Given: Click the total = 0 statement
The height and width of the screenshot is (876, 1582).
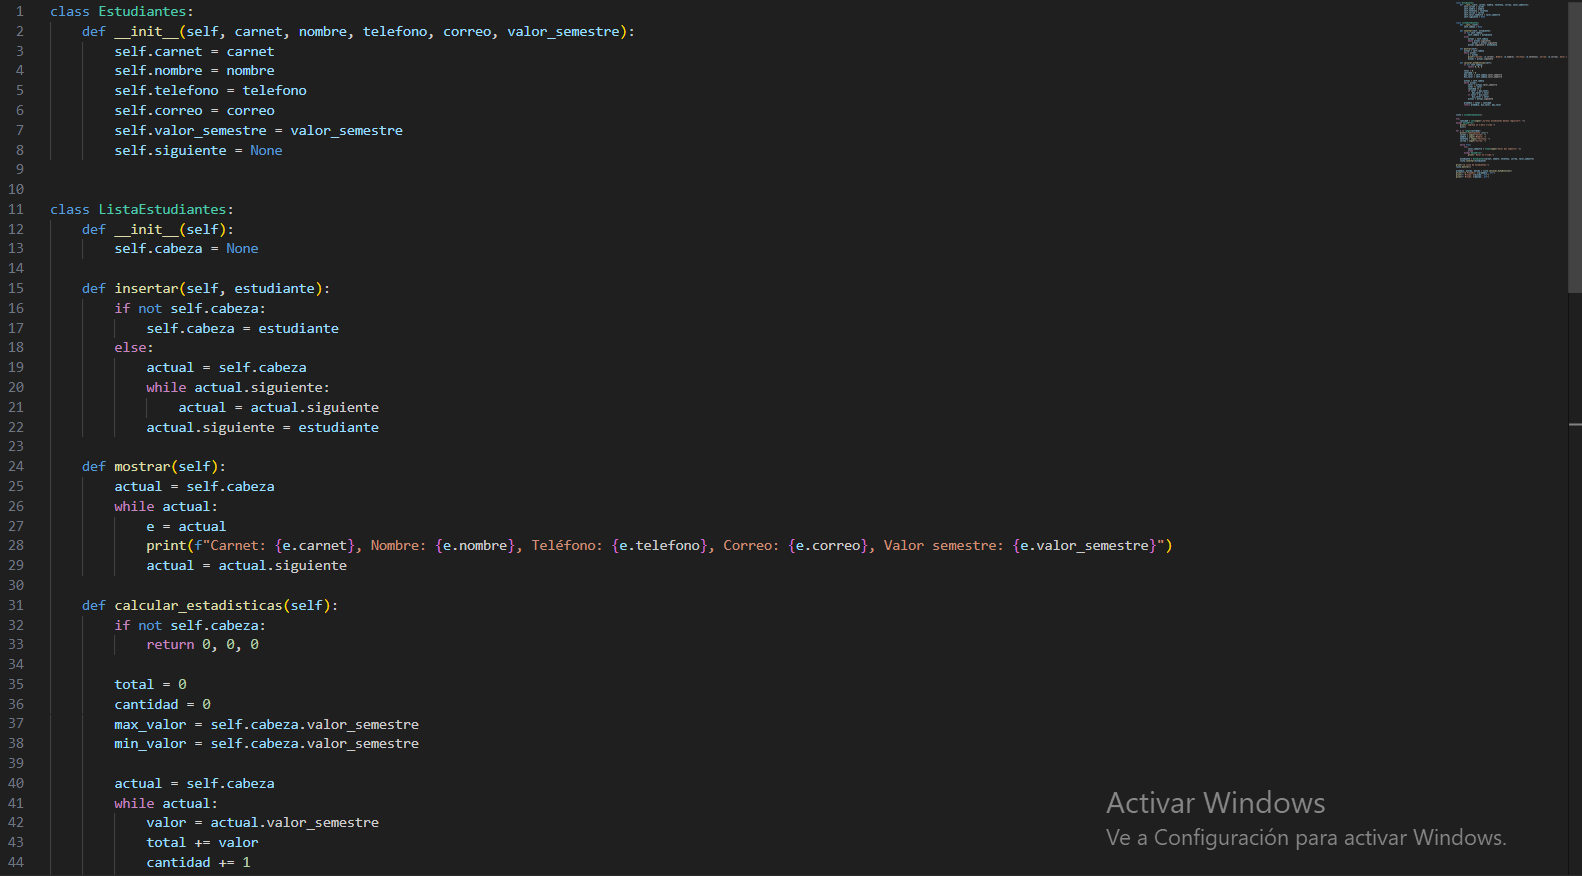Looking at the screenshot, I should click(150, 684).
